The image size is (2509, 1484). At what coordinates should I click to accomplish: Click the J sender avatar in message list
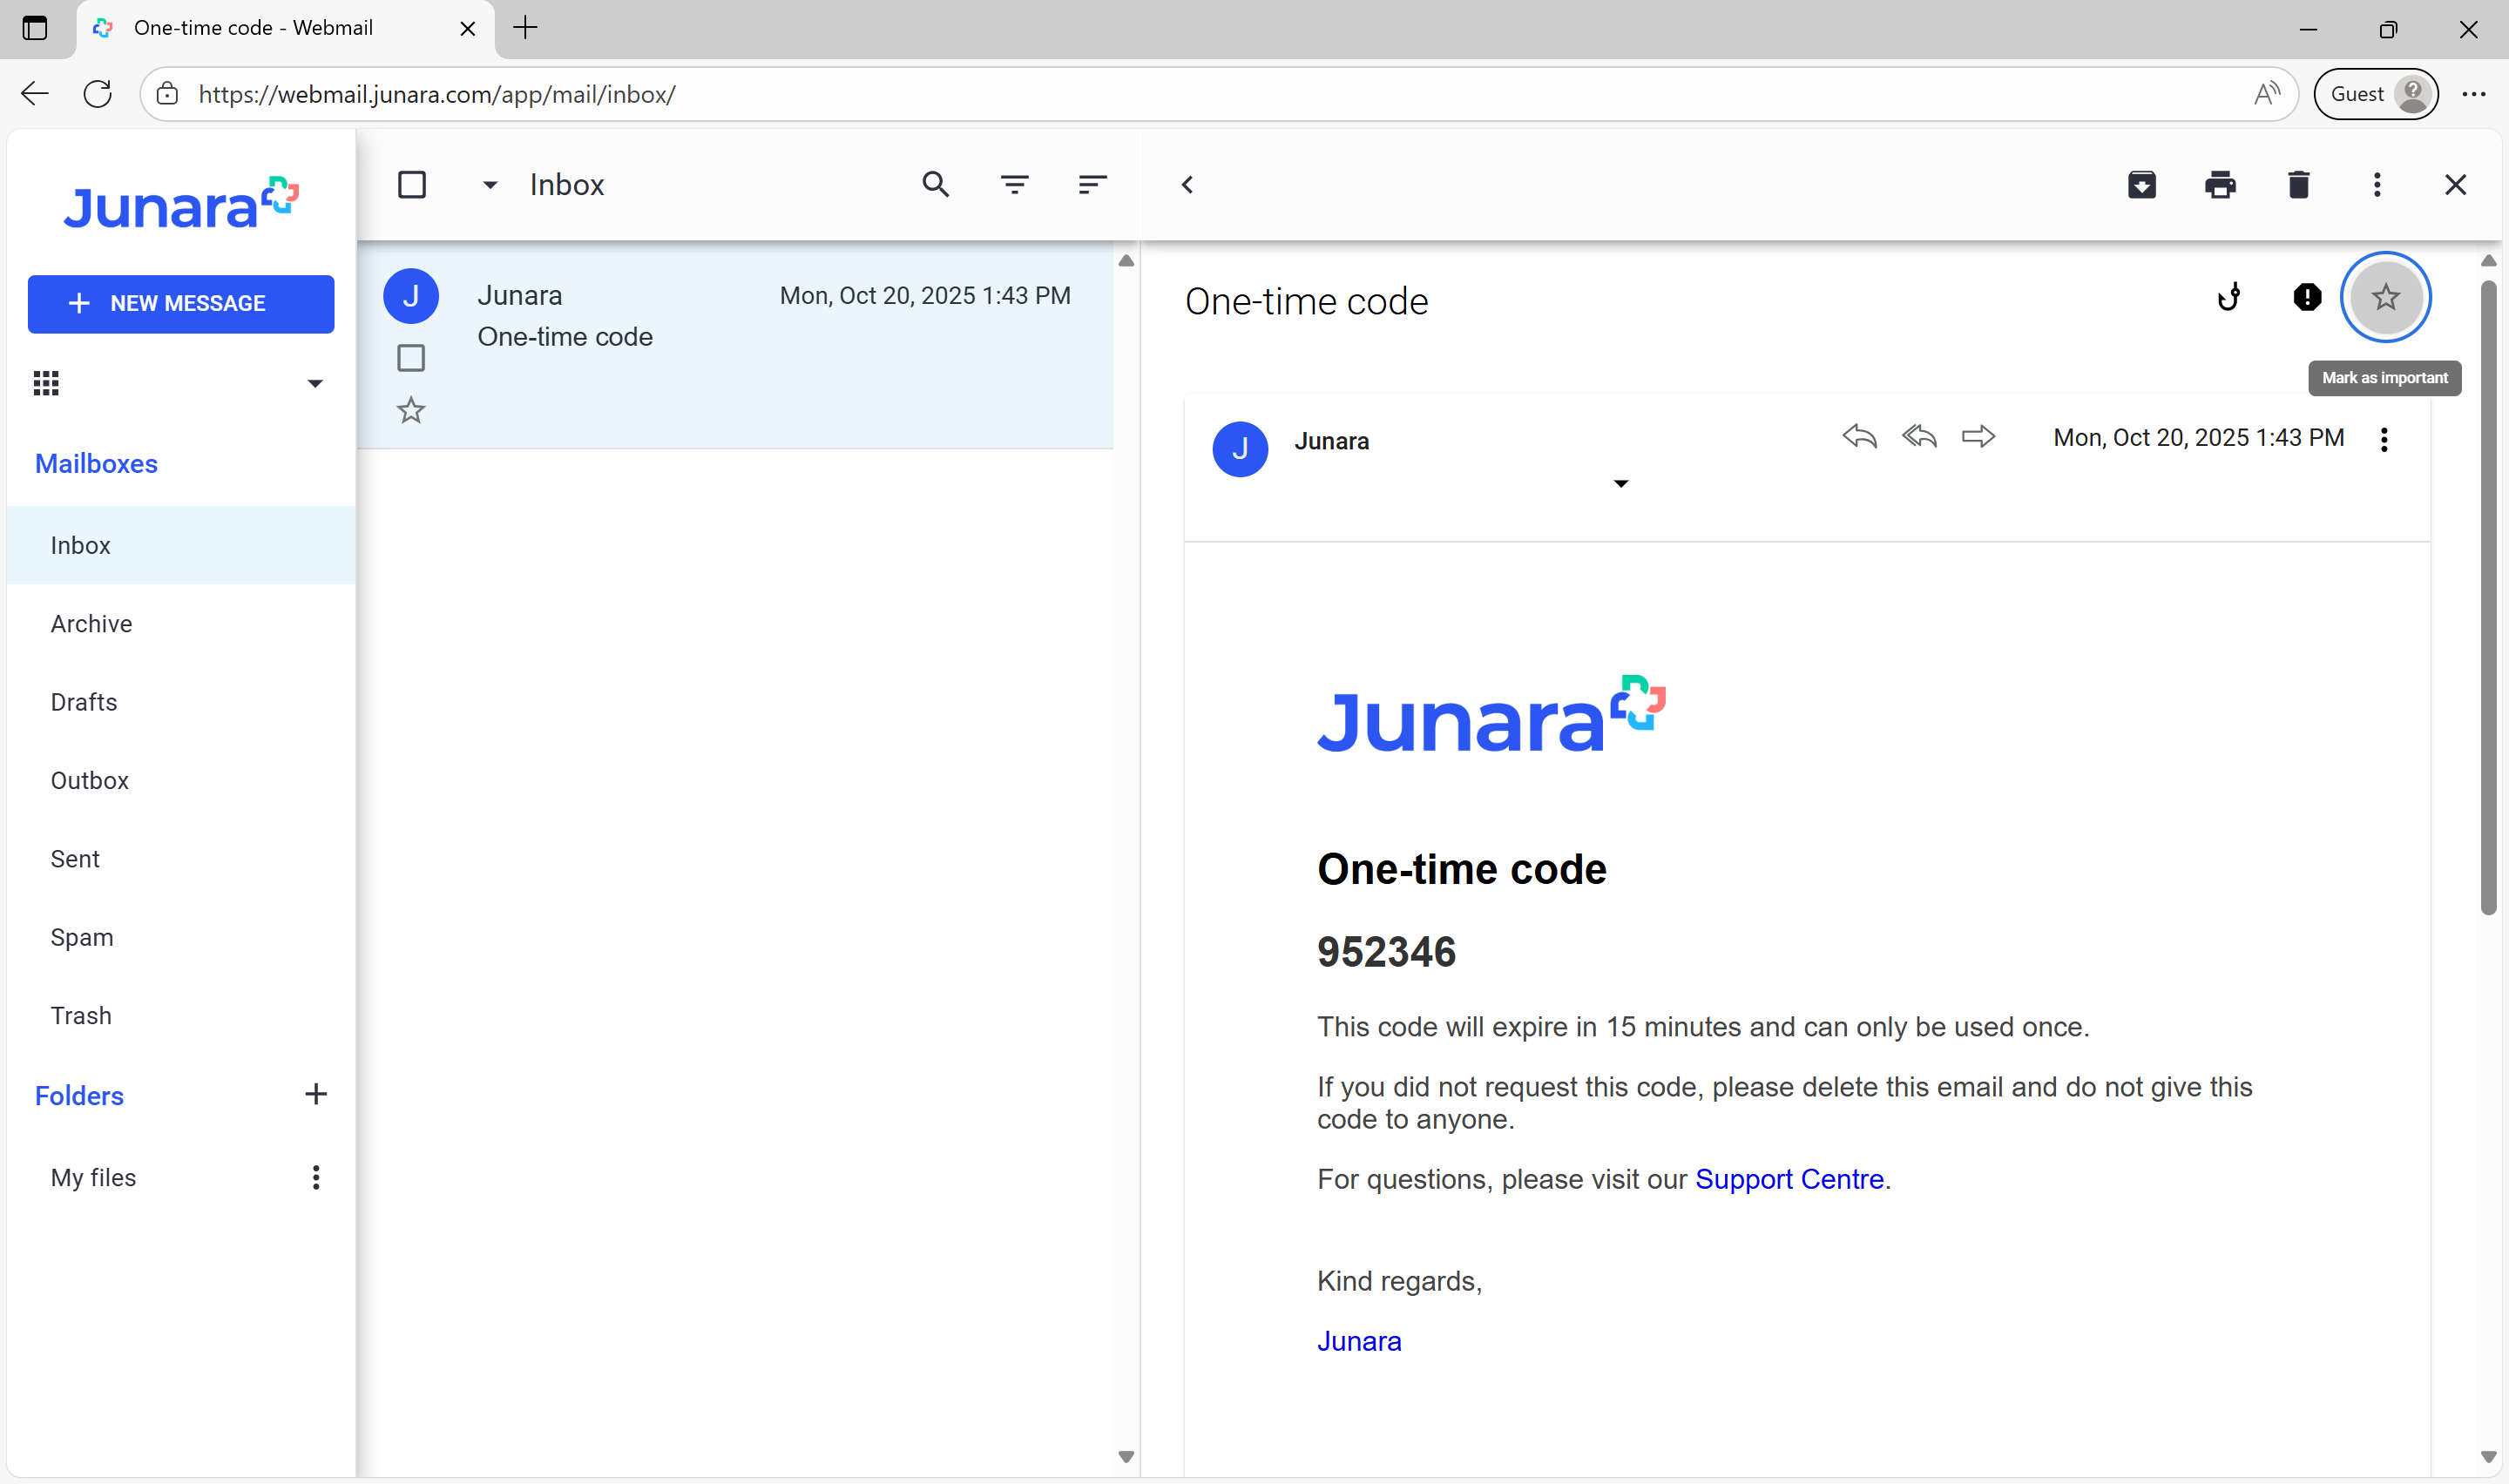[410, 296]
